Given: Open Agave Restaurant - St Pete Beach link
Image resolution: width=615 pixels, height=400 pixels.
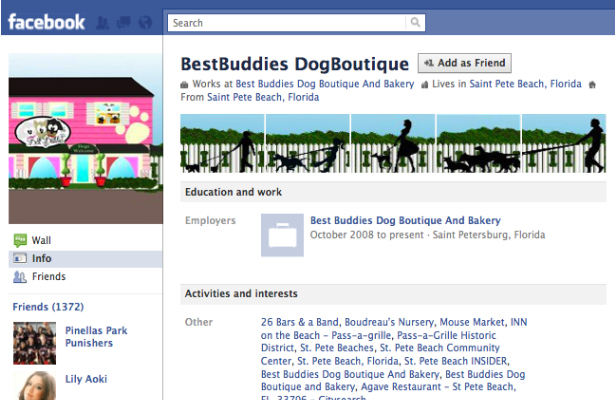Looking at the screenshot, I should click(x=438, y=387).
